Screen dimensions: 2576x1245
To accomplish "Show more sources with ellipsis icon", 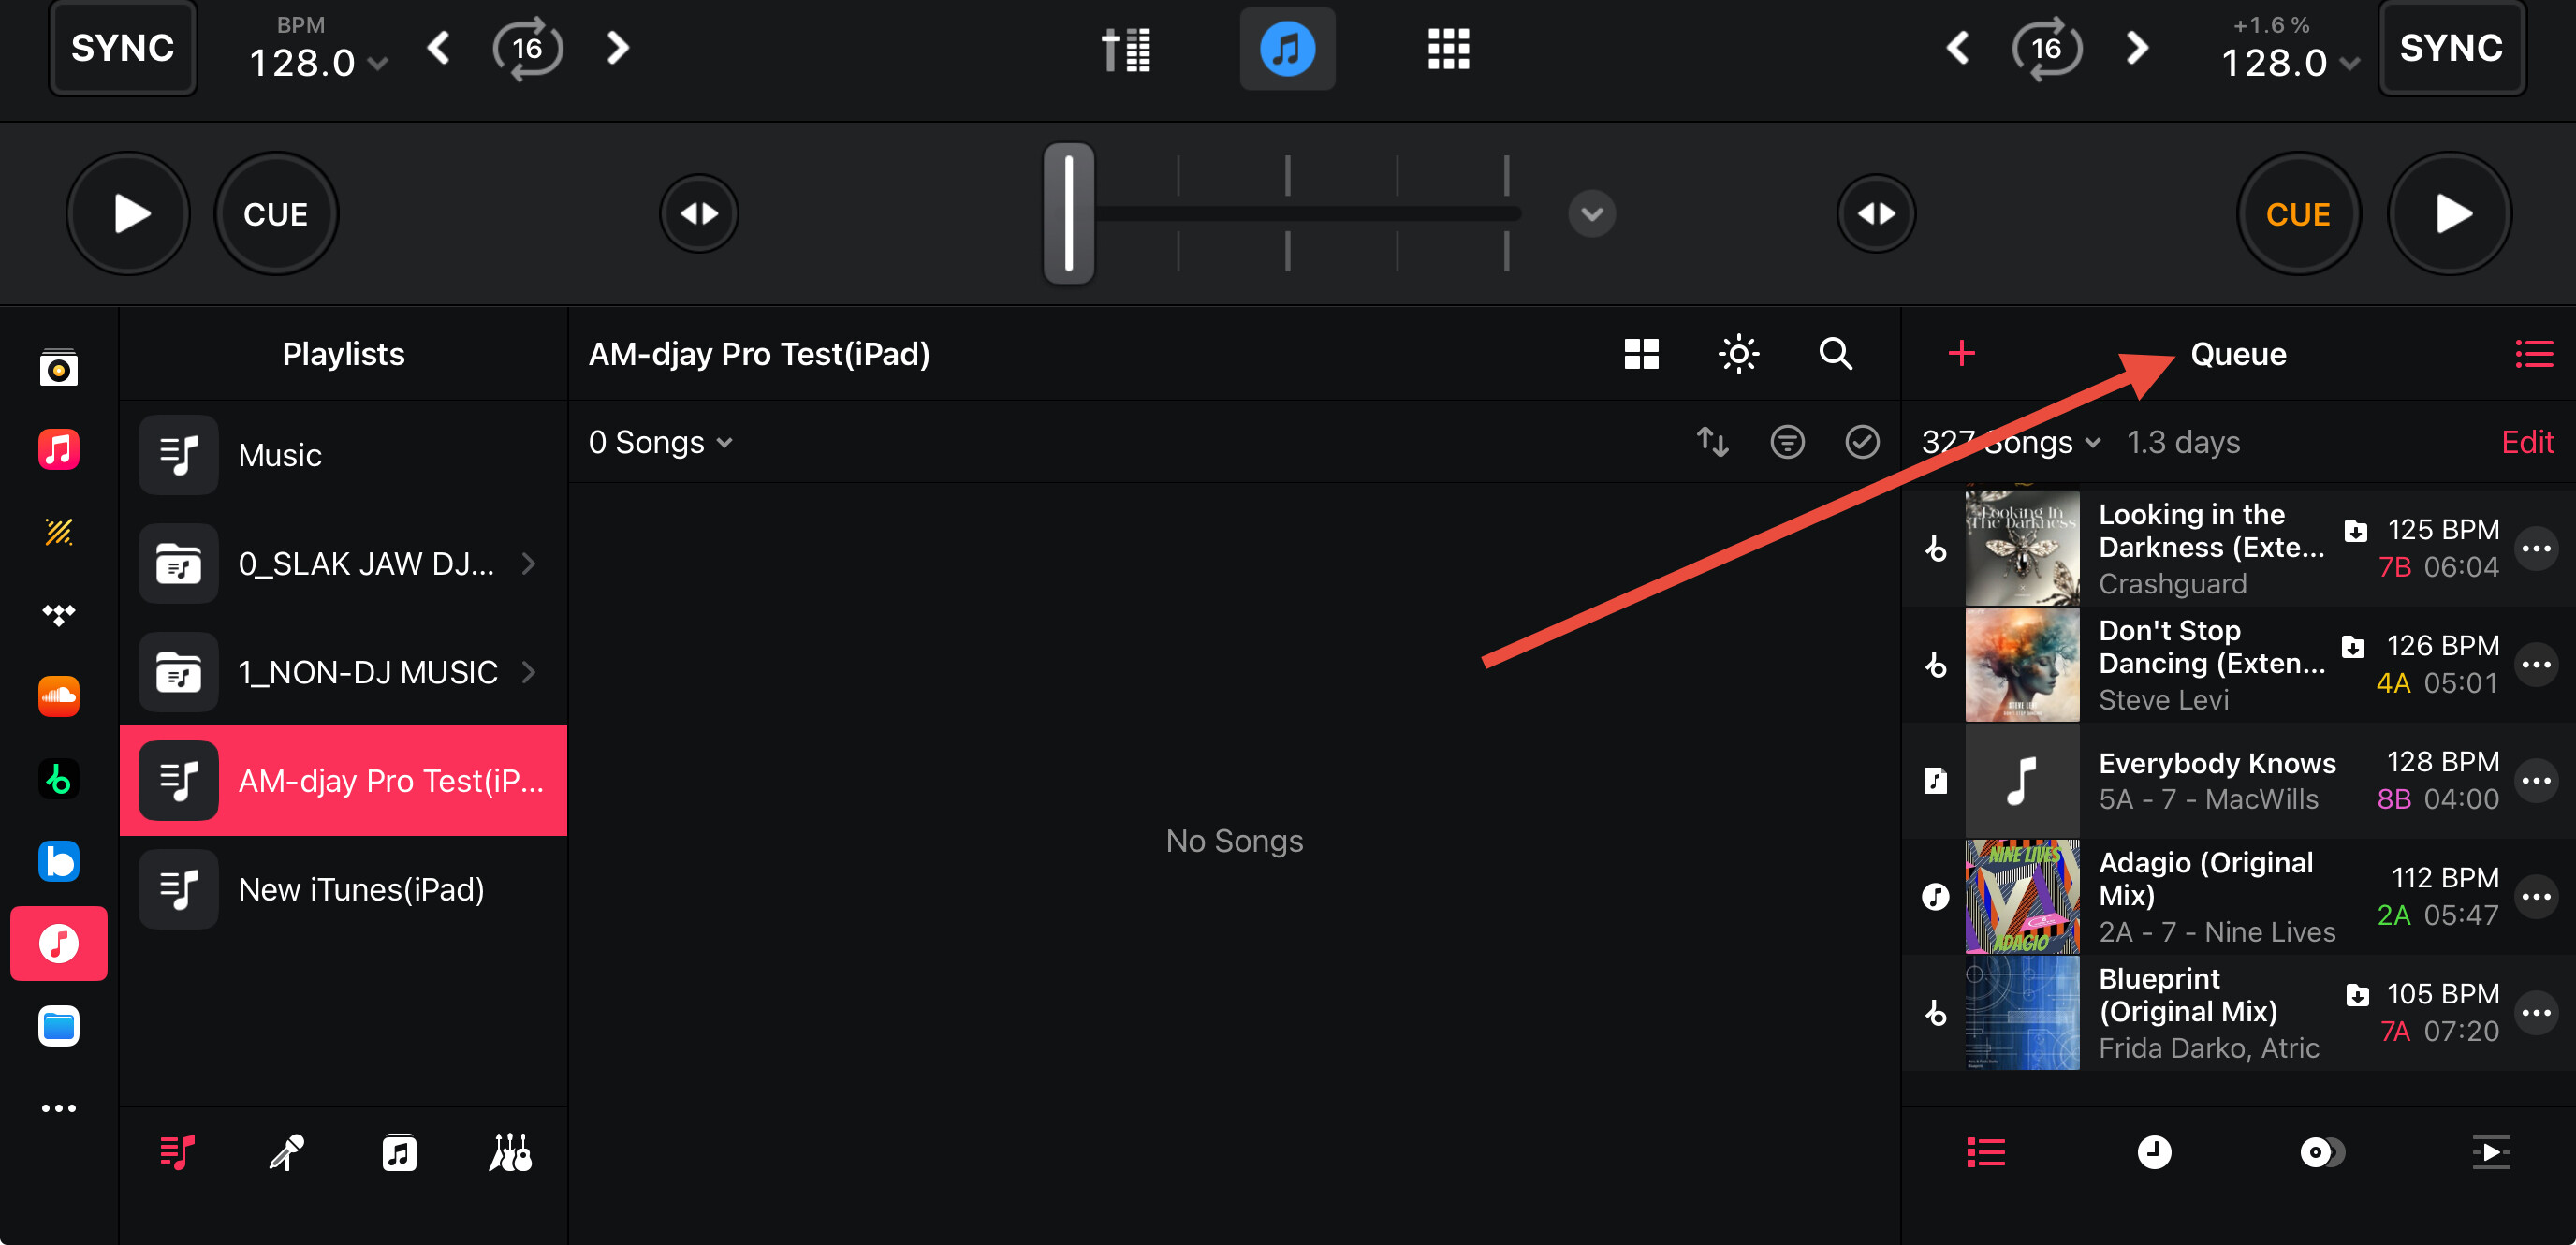I will pyautogui.click(x=59, y=1108).
